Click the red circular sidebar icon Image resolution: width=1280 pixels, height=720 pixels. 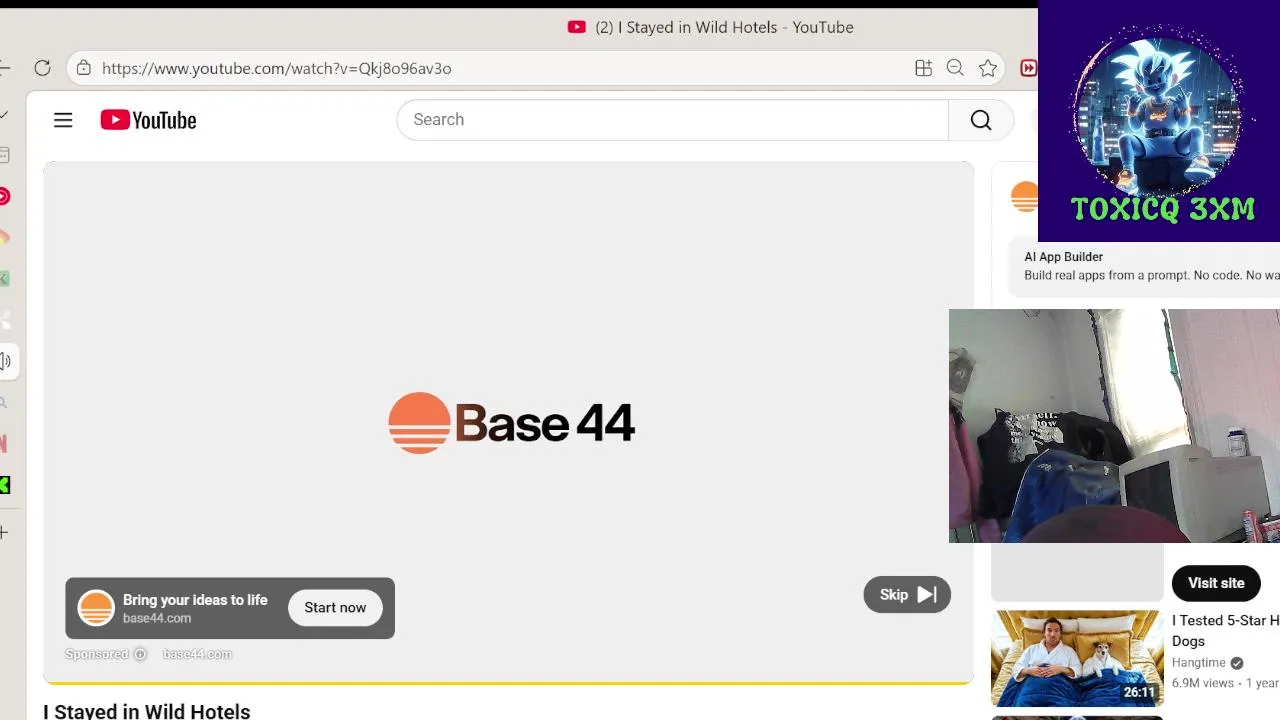tap(4, 196)
